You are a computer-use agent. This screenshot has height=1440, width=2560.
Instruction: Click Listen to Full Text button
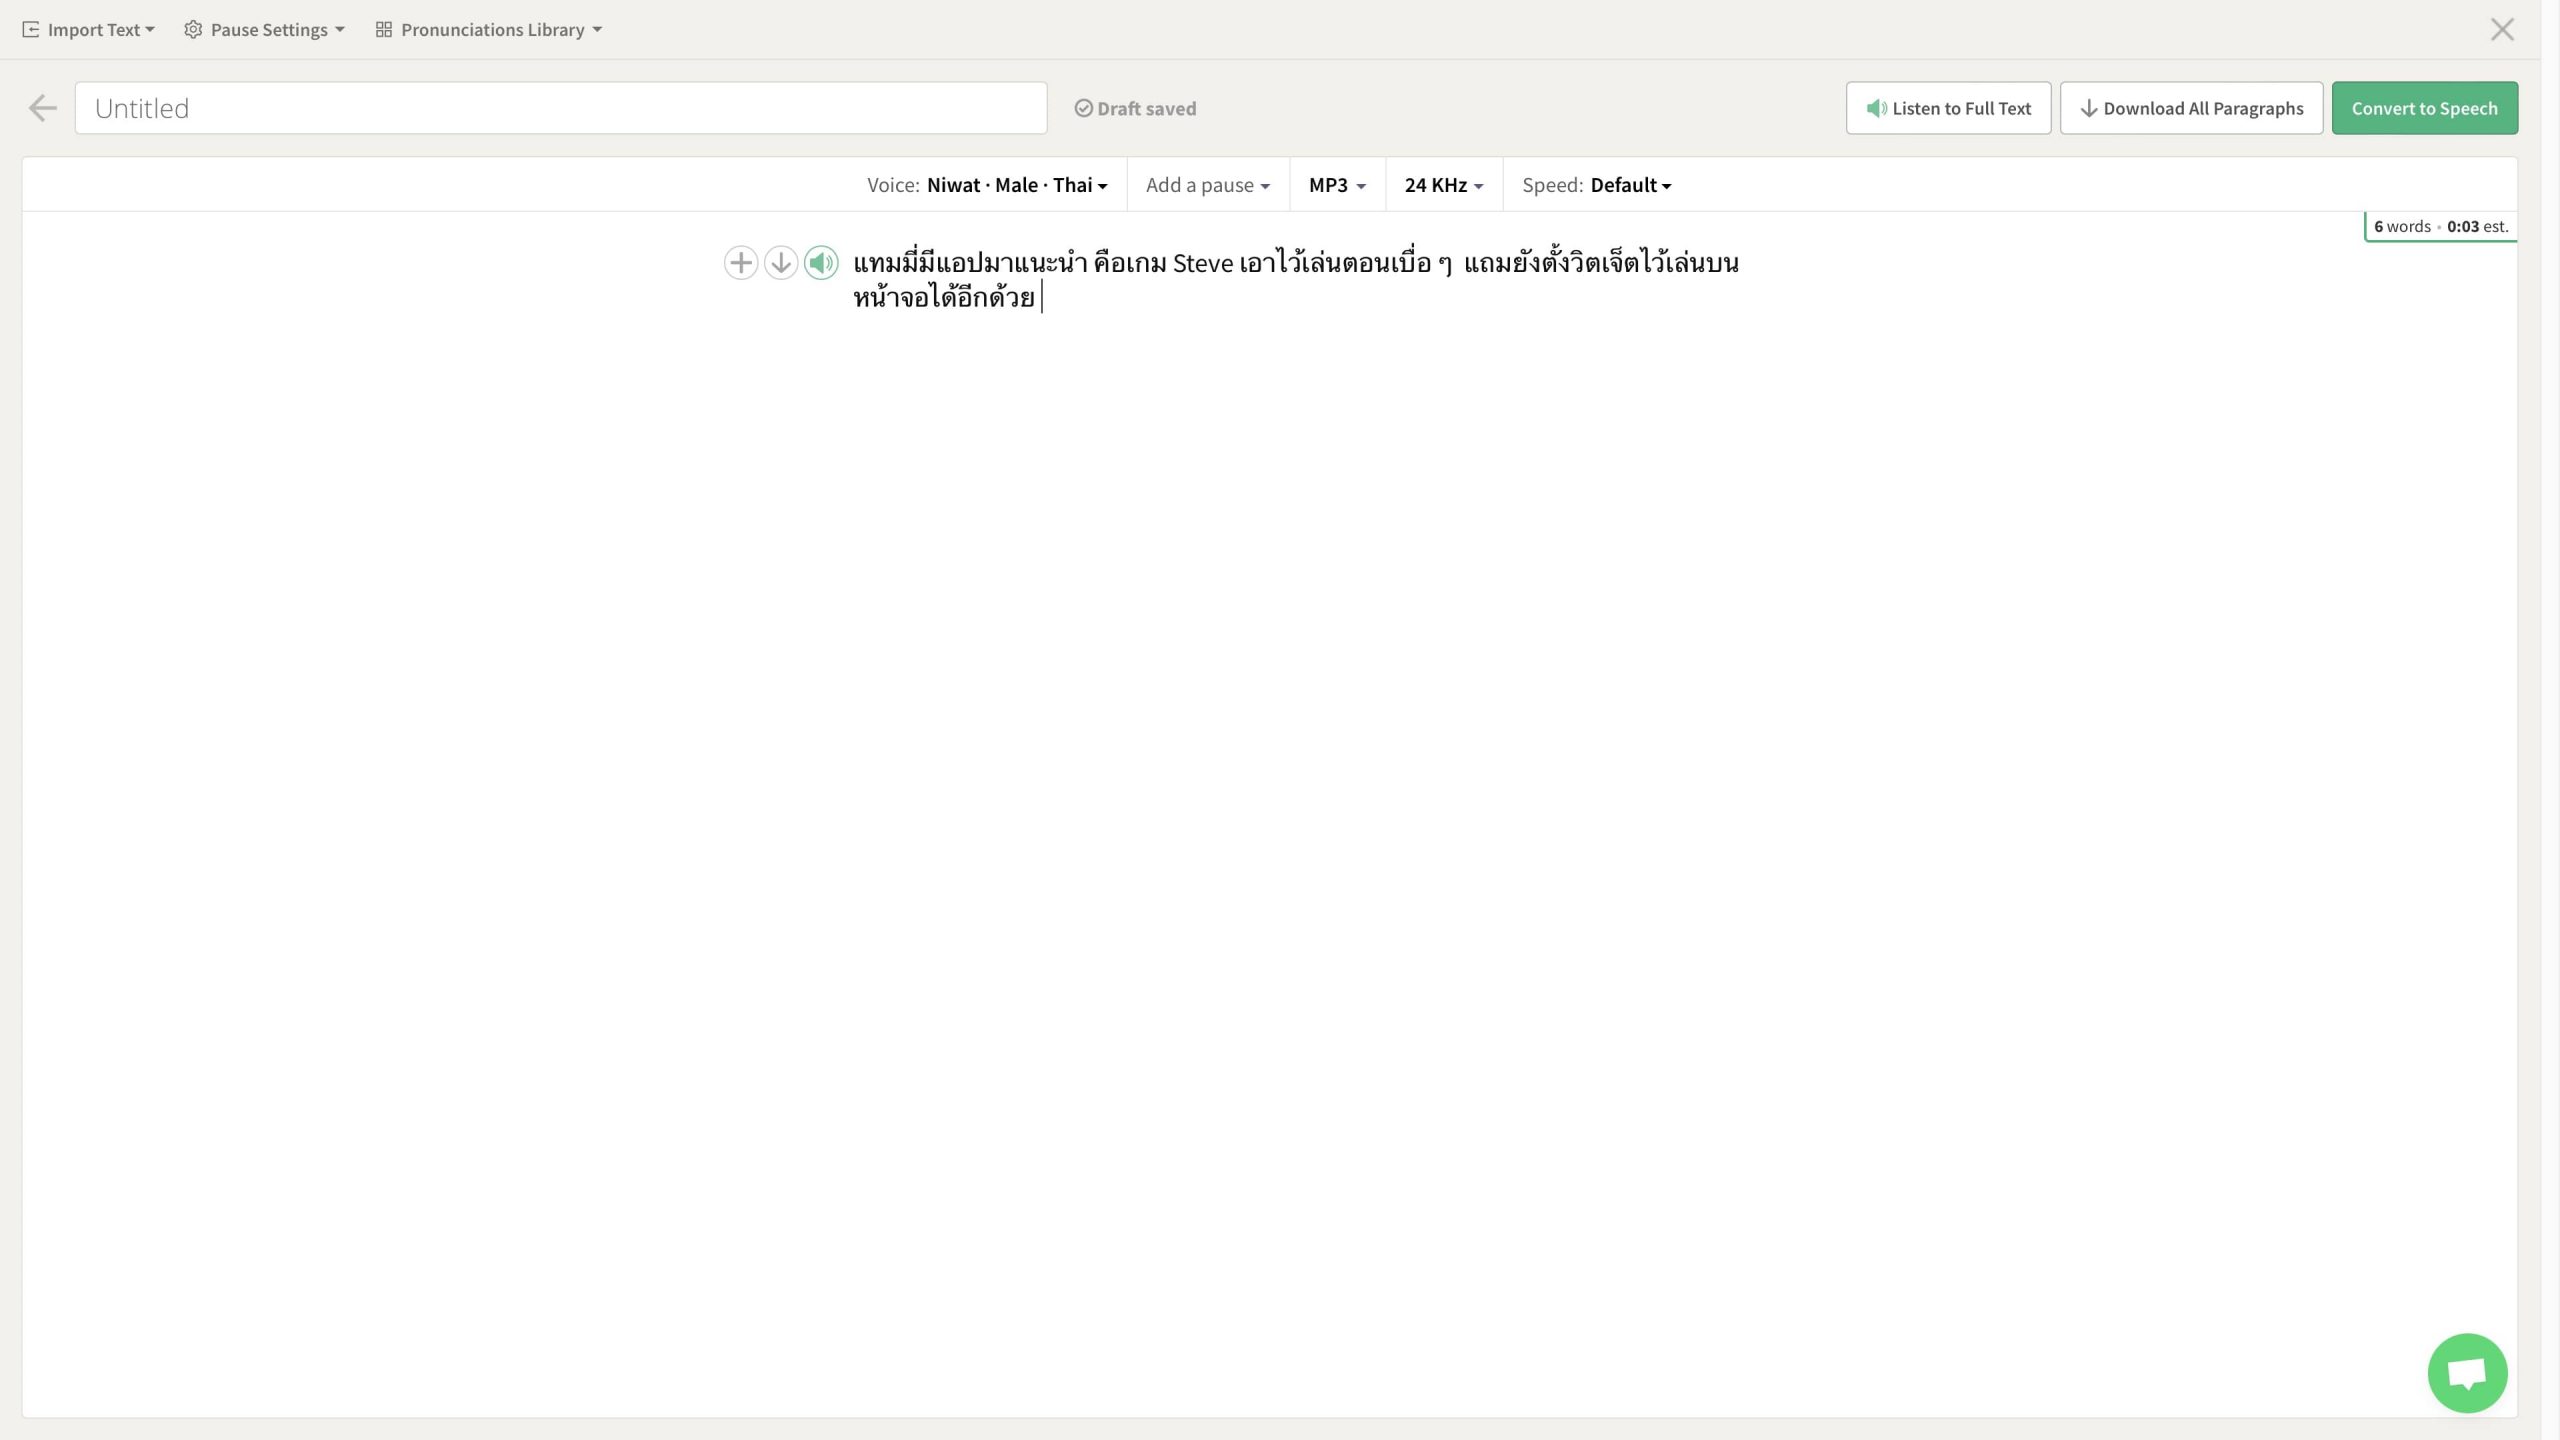[x=1947, y=108]
